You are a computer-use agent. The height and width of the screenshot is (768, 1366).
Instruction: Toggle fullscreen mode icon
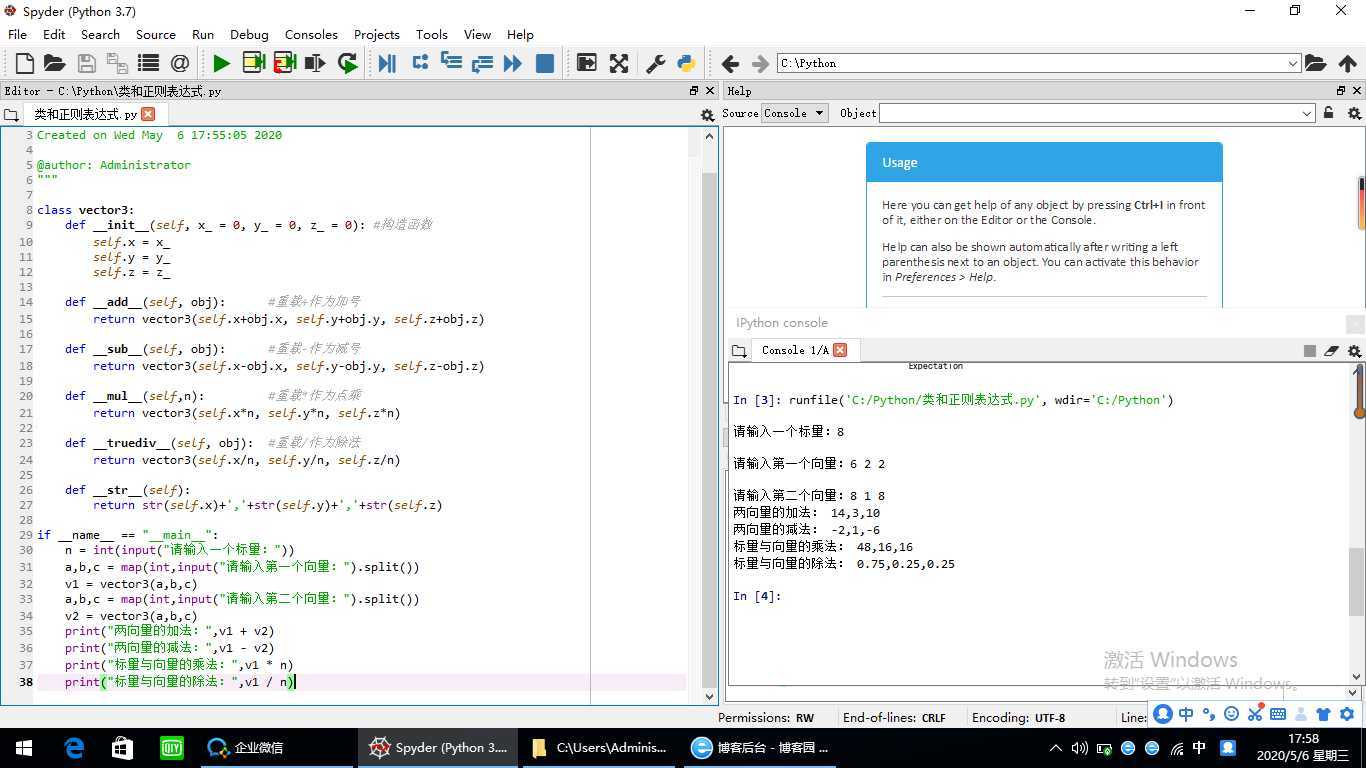tap(619, 63)
